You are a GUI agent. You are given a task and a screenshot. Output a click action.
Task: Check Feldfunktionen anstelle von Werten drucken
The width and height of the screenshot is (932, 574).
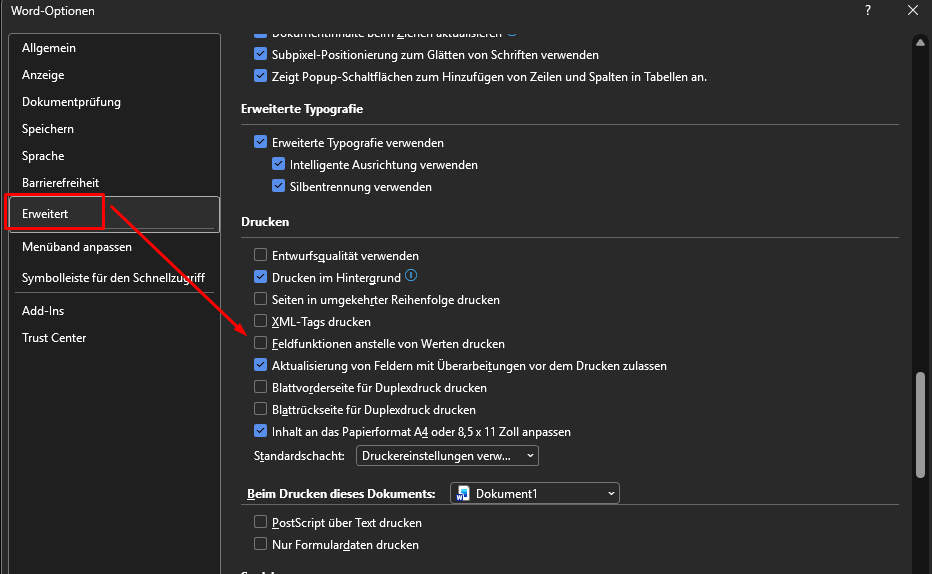260,343
